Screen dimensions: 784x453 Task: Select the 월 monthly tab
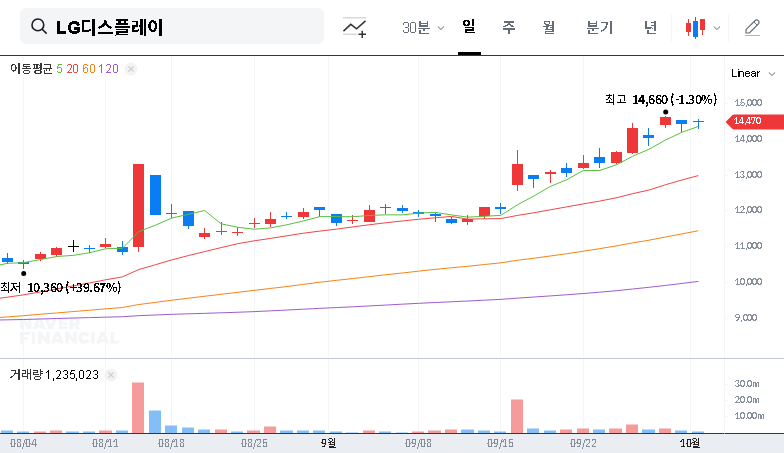(x=548, y=27)
